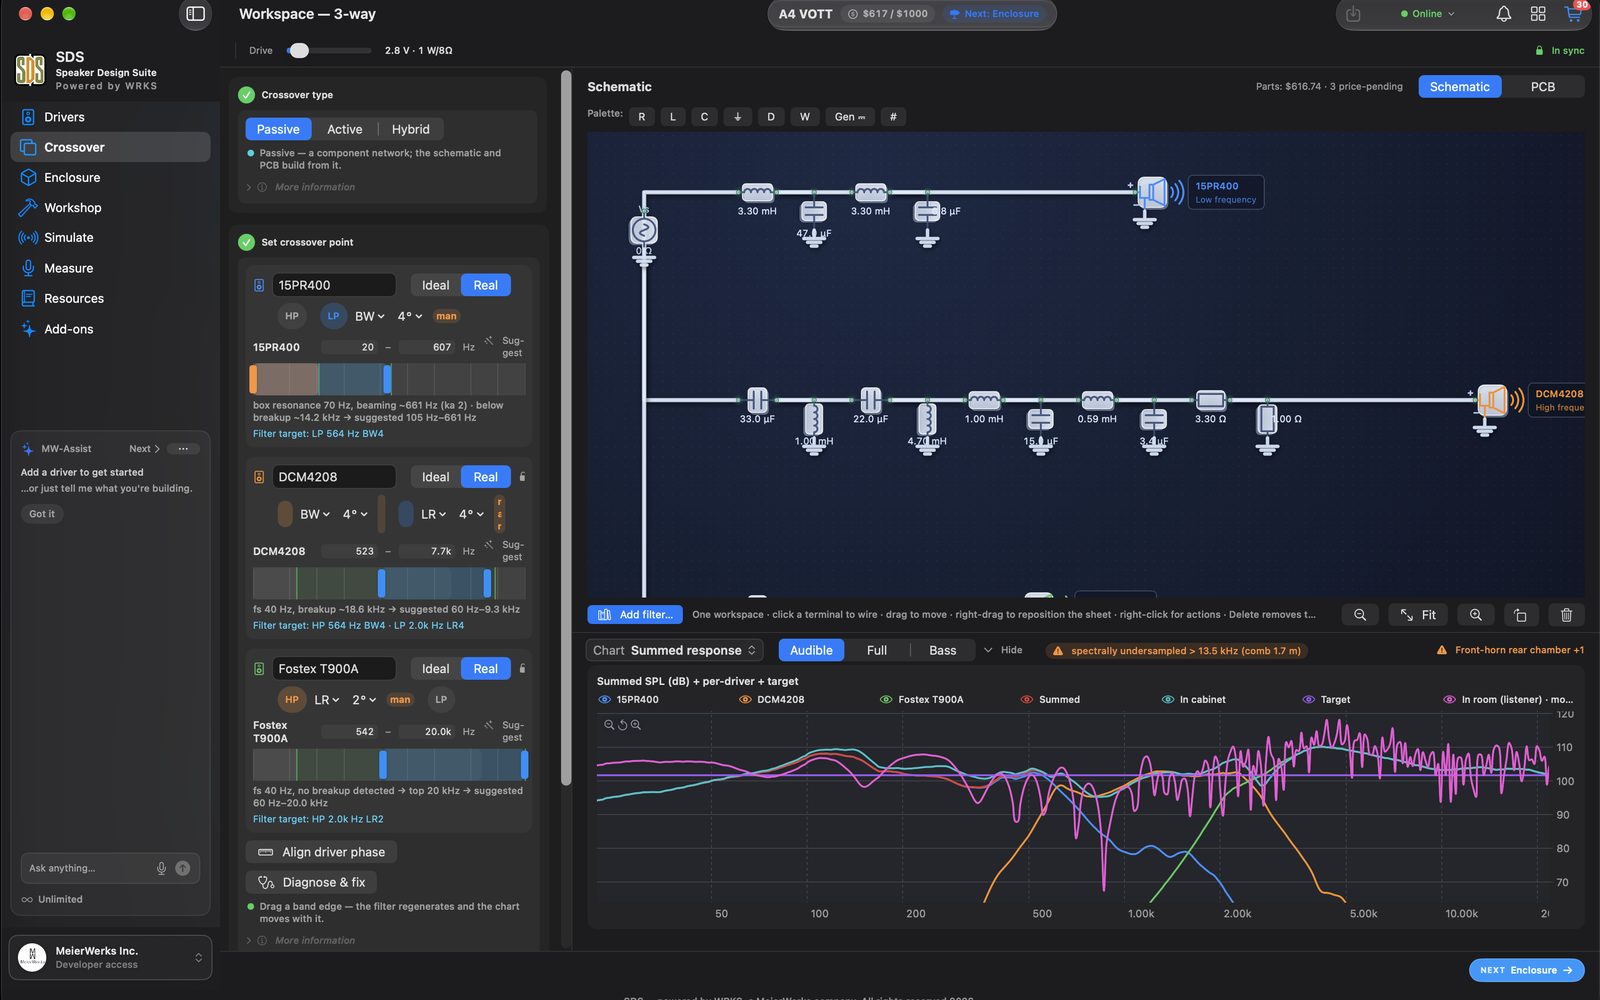Select the 15PR400 woofer in the schematic
1600x1000 pixels.
pos(1151,192)
